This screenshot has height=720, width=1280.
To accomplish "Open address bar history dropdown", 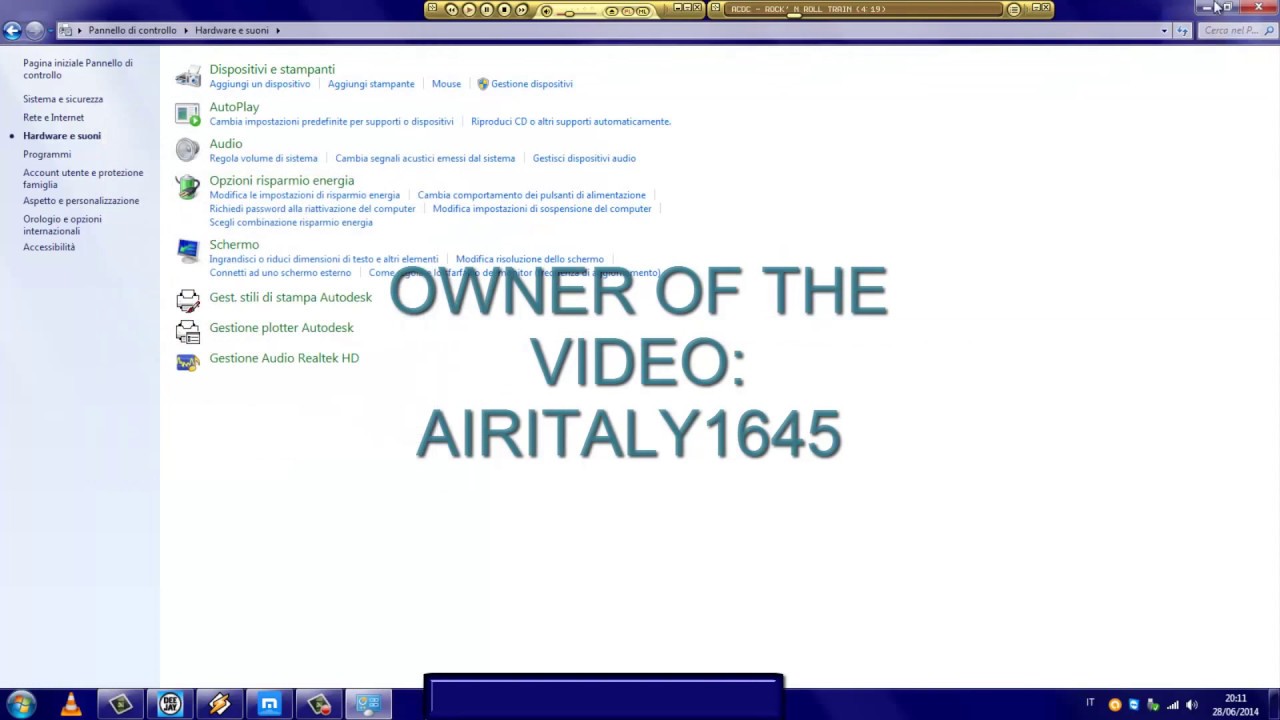I will 1164,31.
